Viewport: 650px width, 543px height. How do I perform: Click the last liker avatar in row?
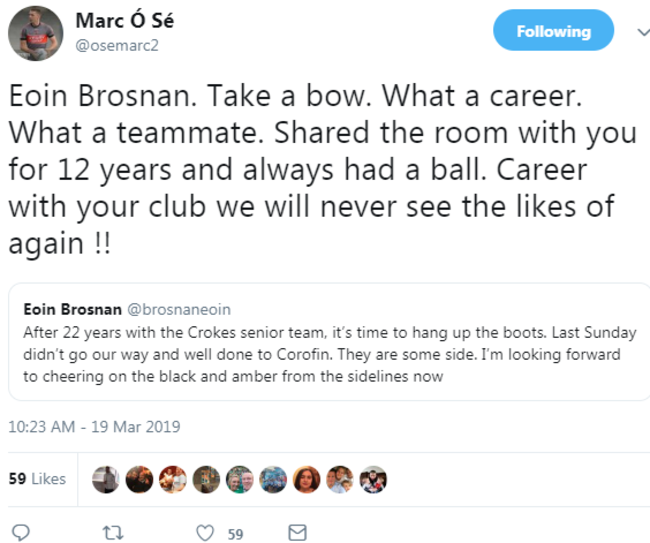point(373,480)
